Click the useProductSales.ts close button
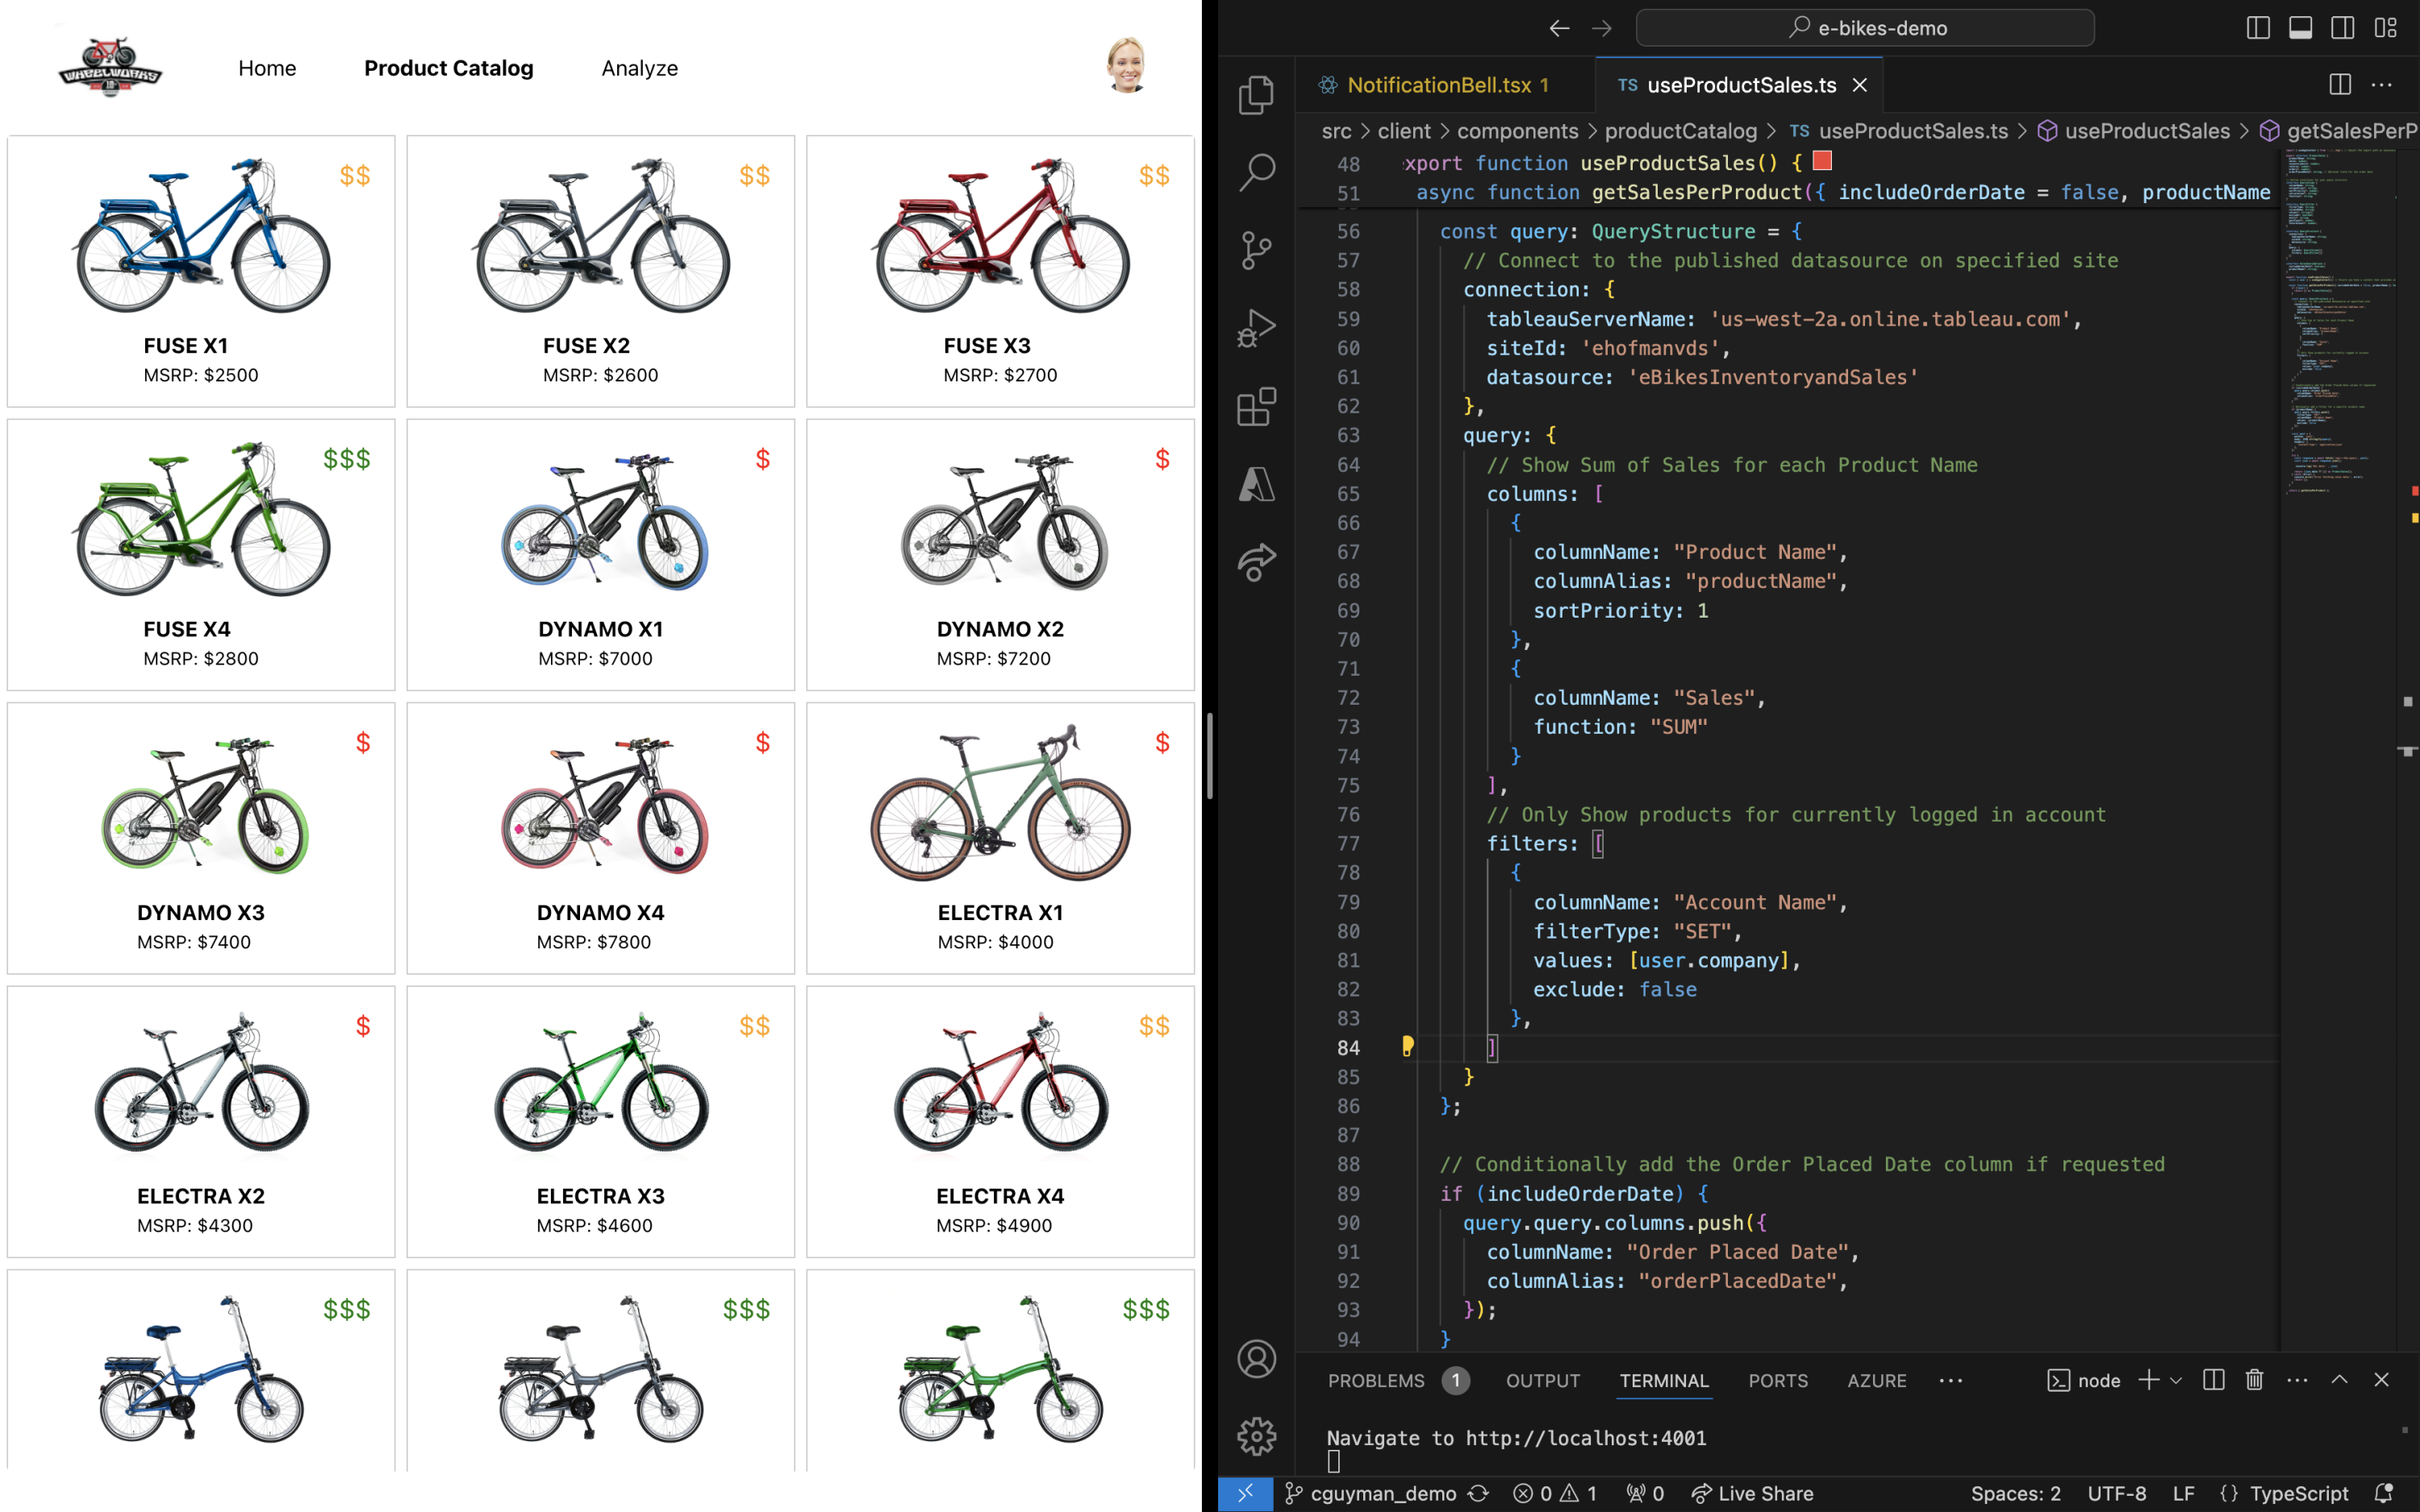Viewport: 2420px width, 1512px height. [x=1863, y=85]
